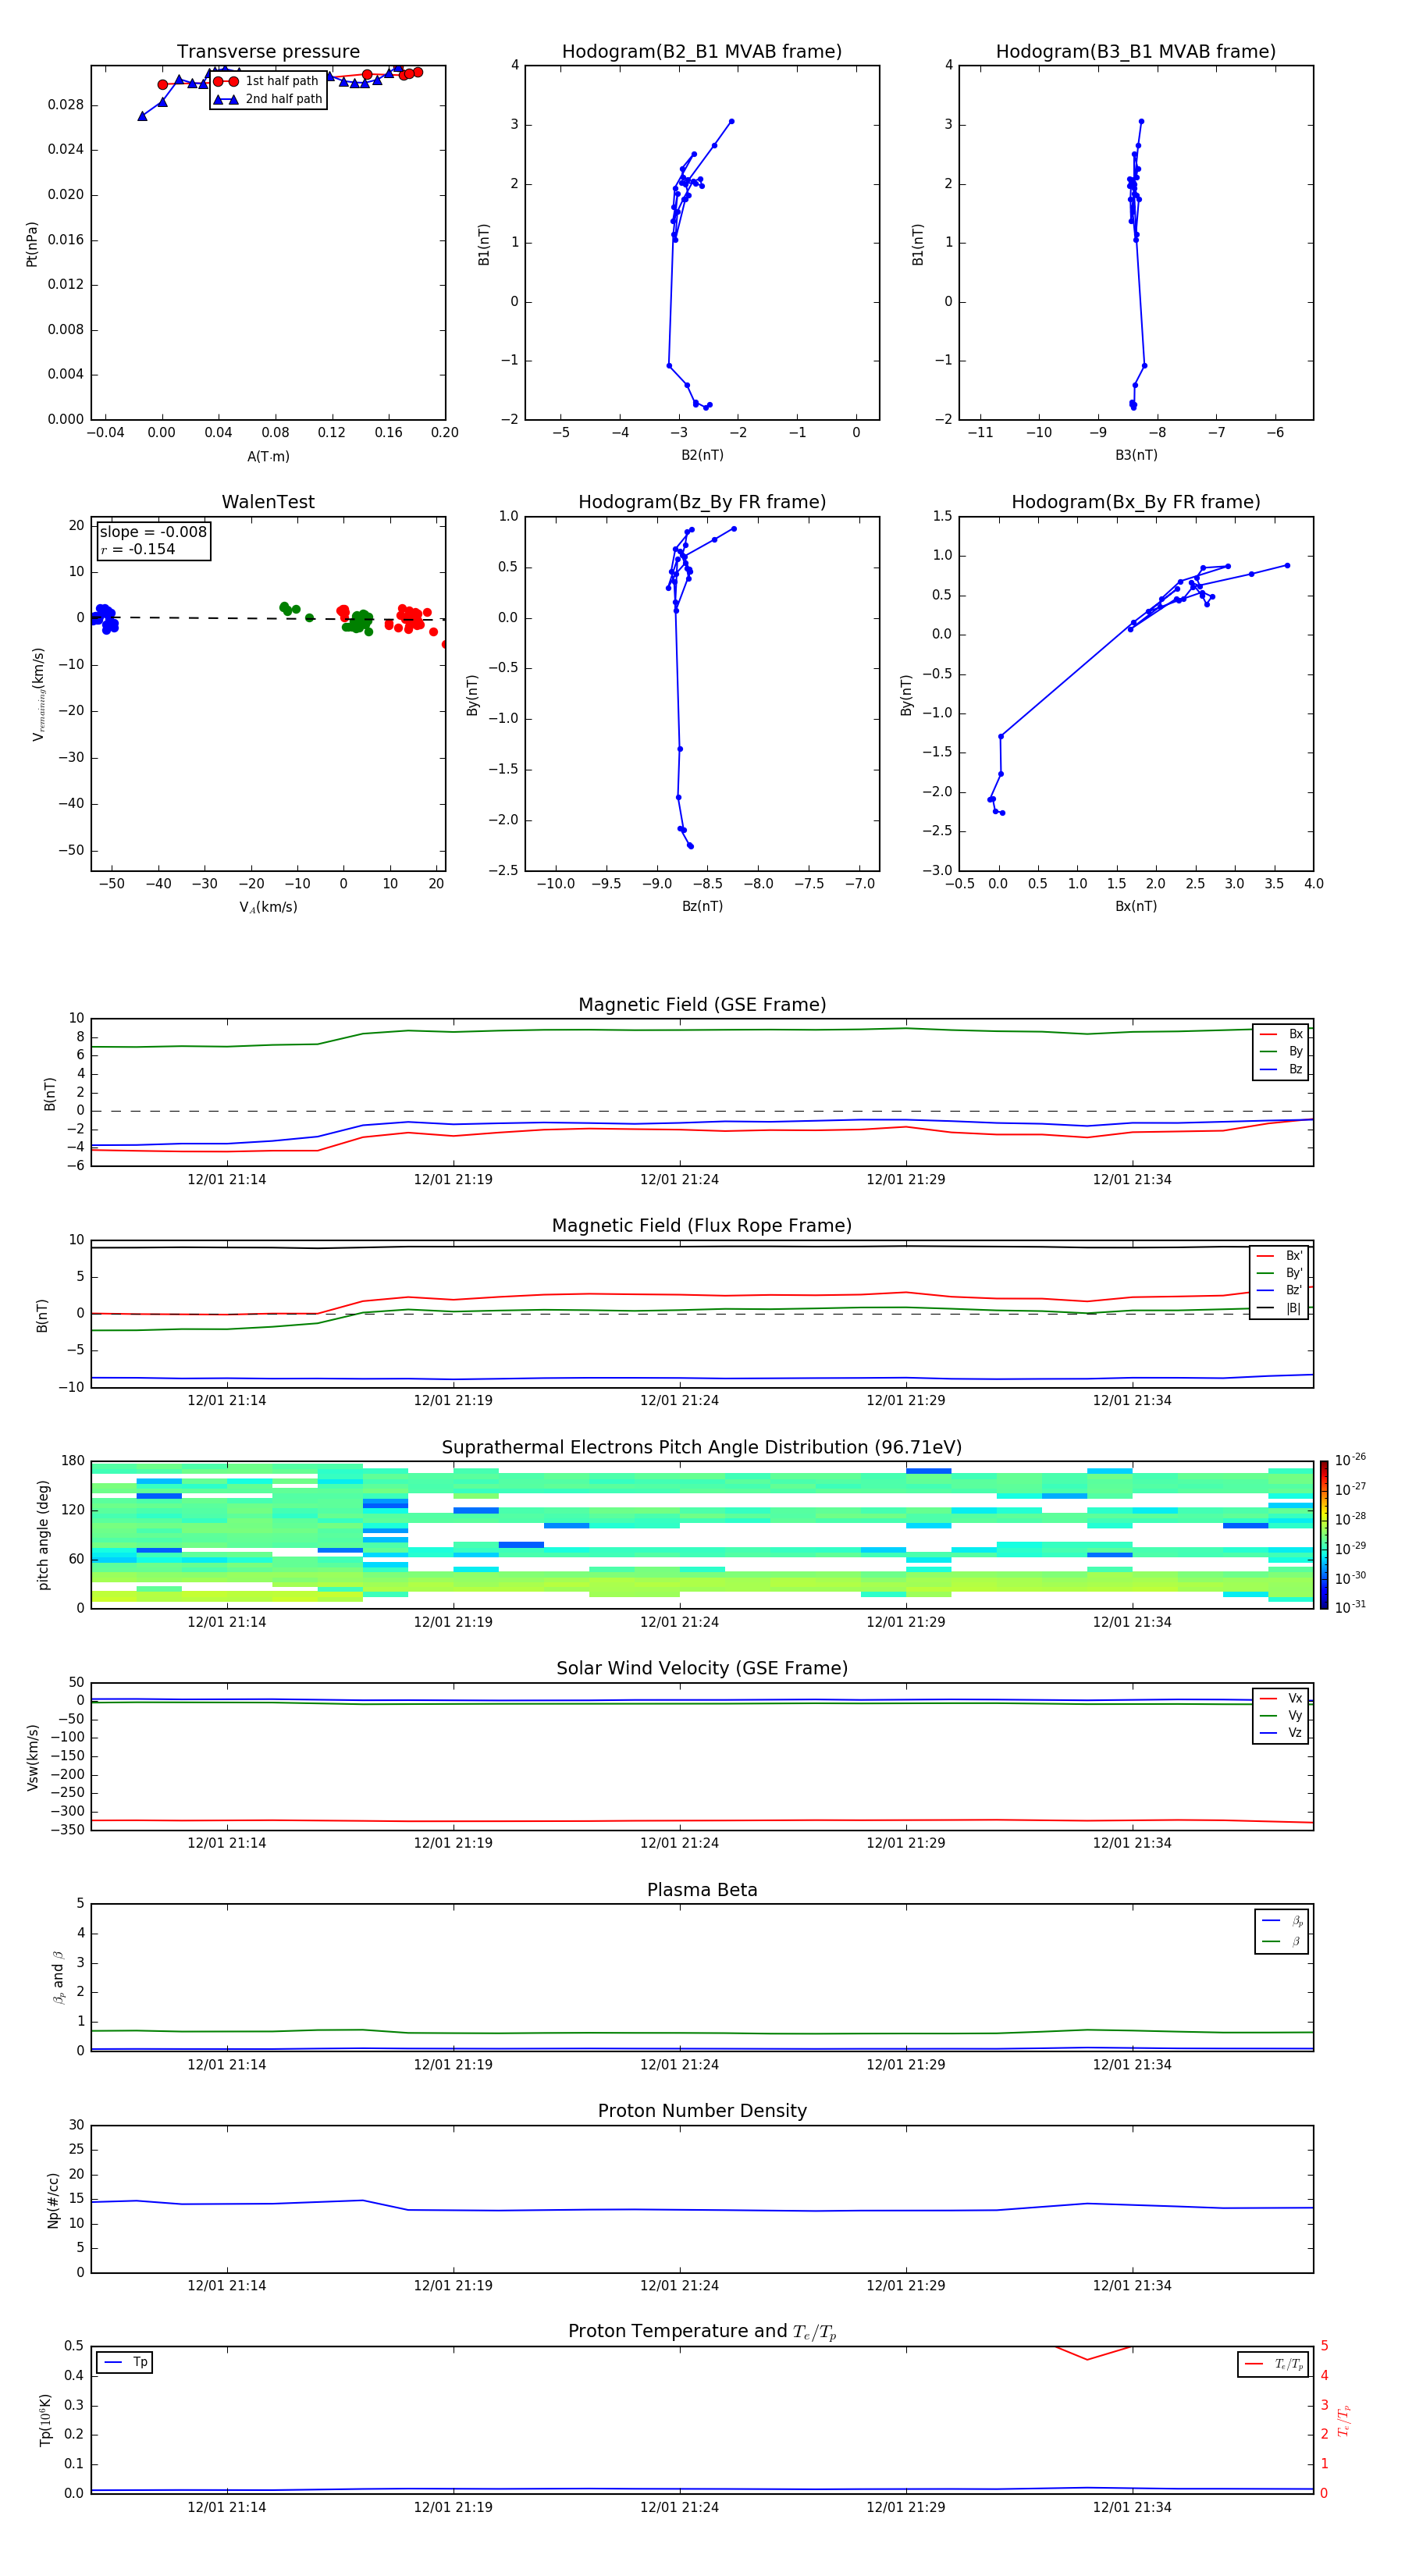1405x2576 pixels.
Task: Click the 'pitch angle (deg)' axis label
Action: click(x=43, y=1535)
